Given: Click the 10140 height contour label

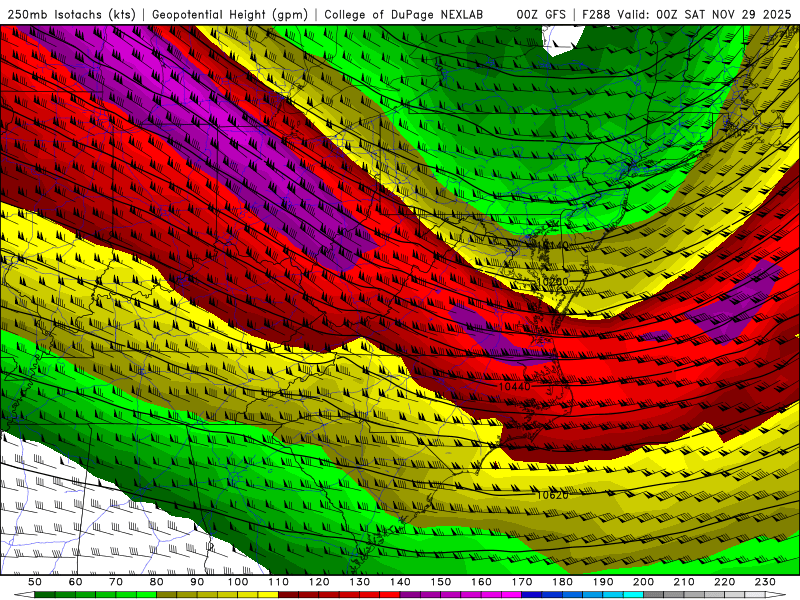Looking at the screenshot, I should [x=553, y=246].
